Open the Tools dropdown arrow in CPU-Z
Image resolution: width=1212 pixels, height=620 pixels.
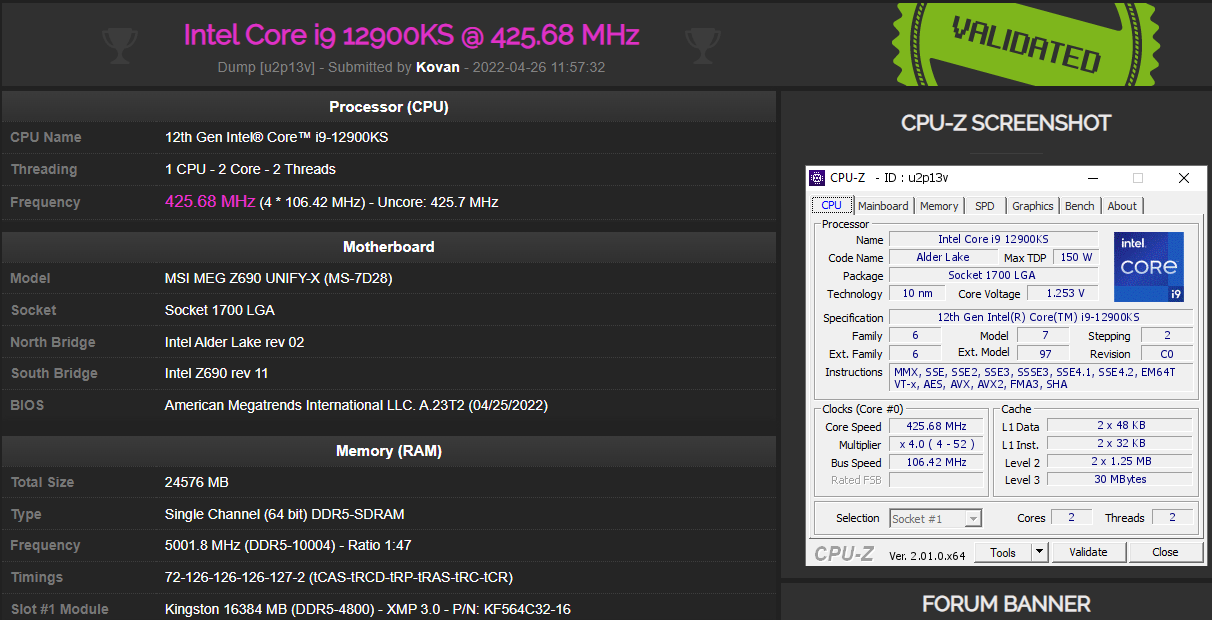point(1039,552)
